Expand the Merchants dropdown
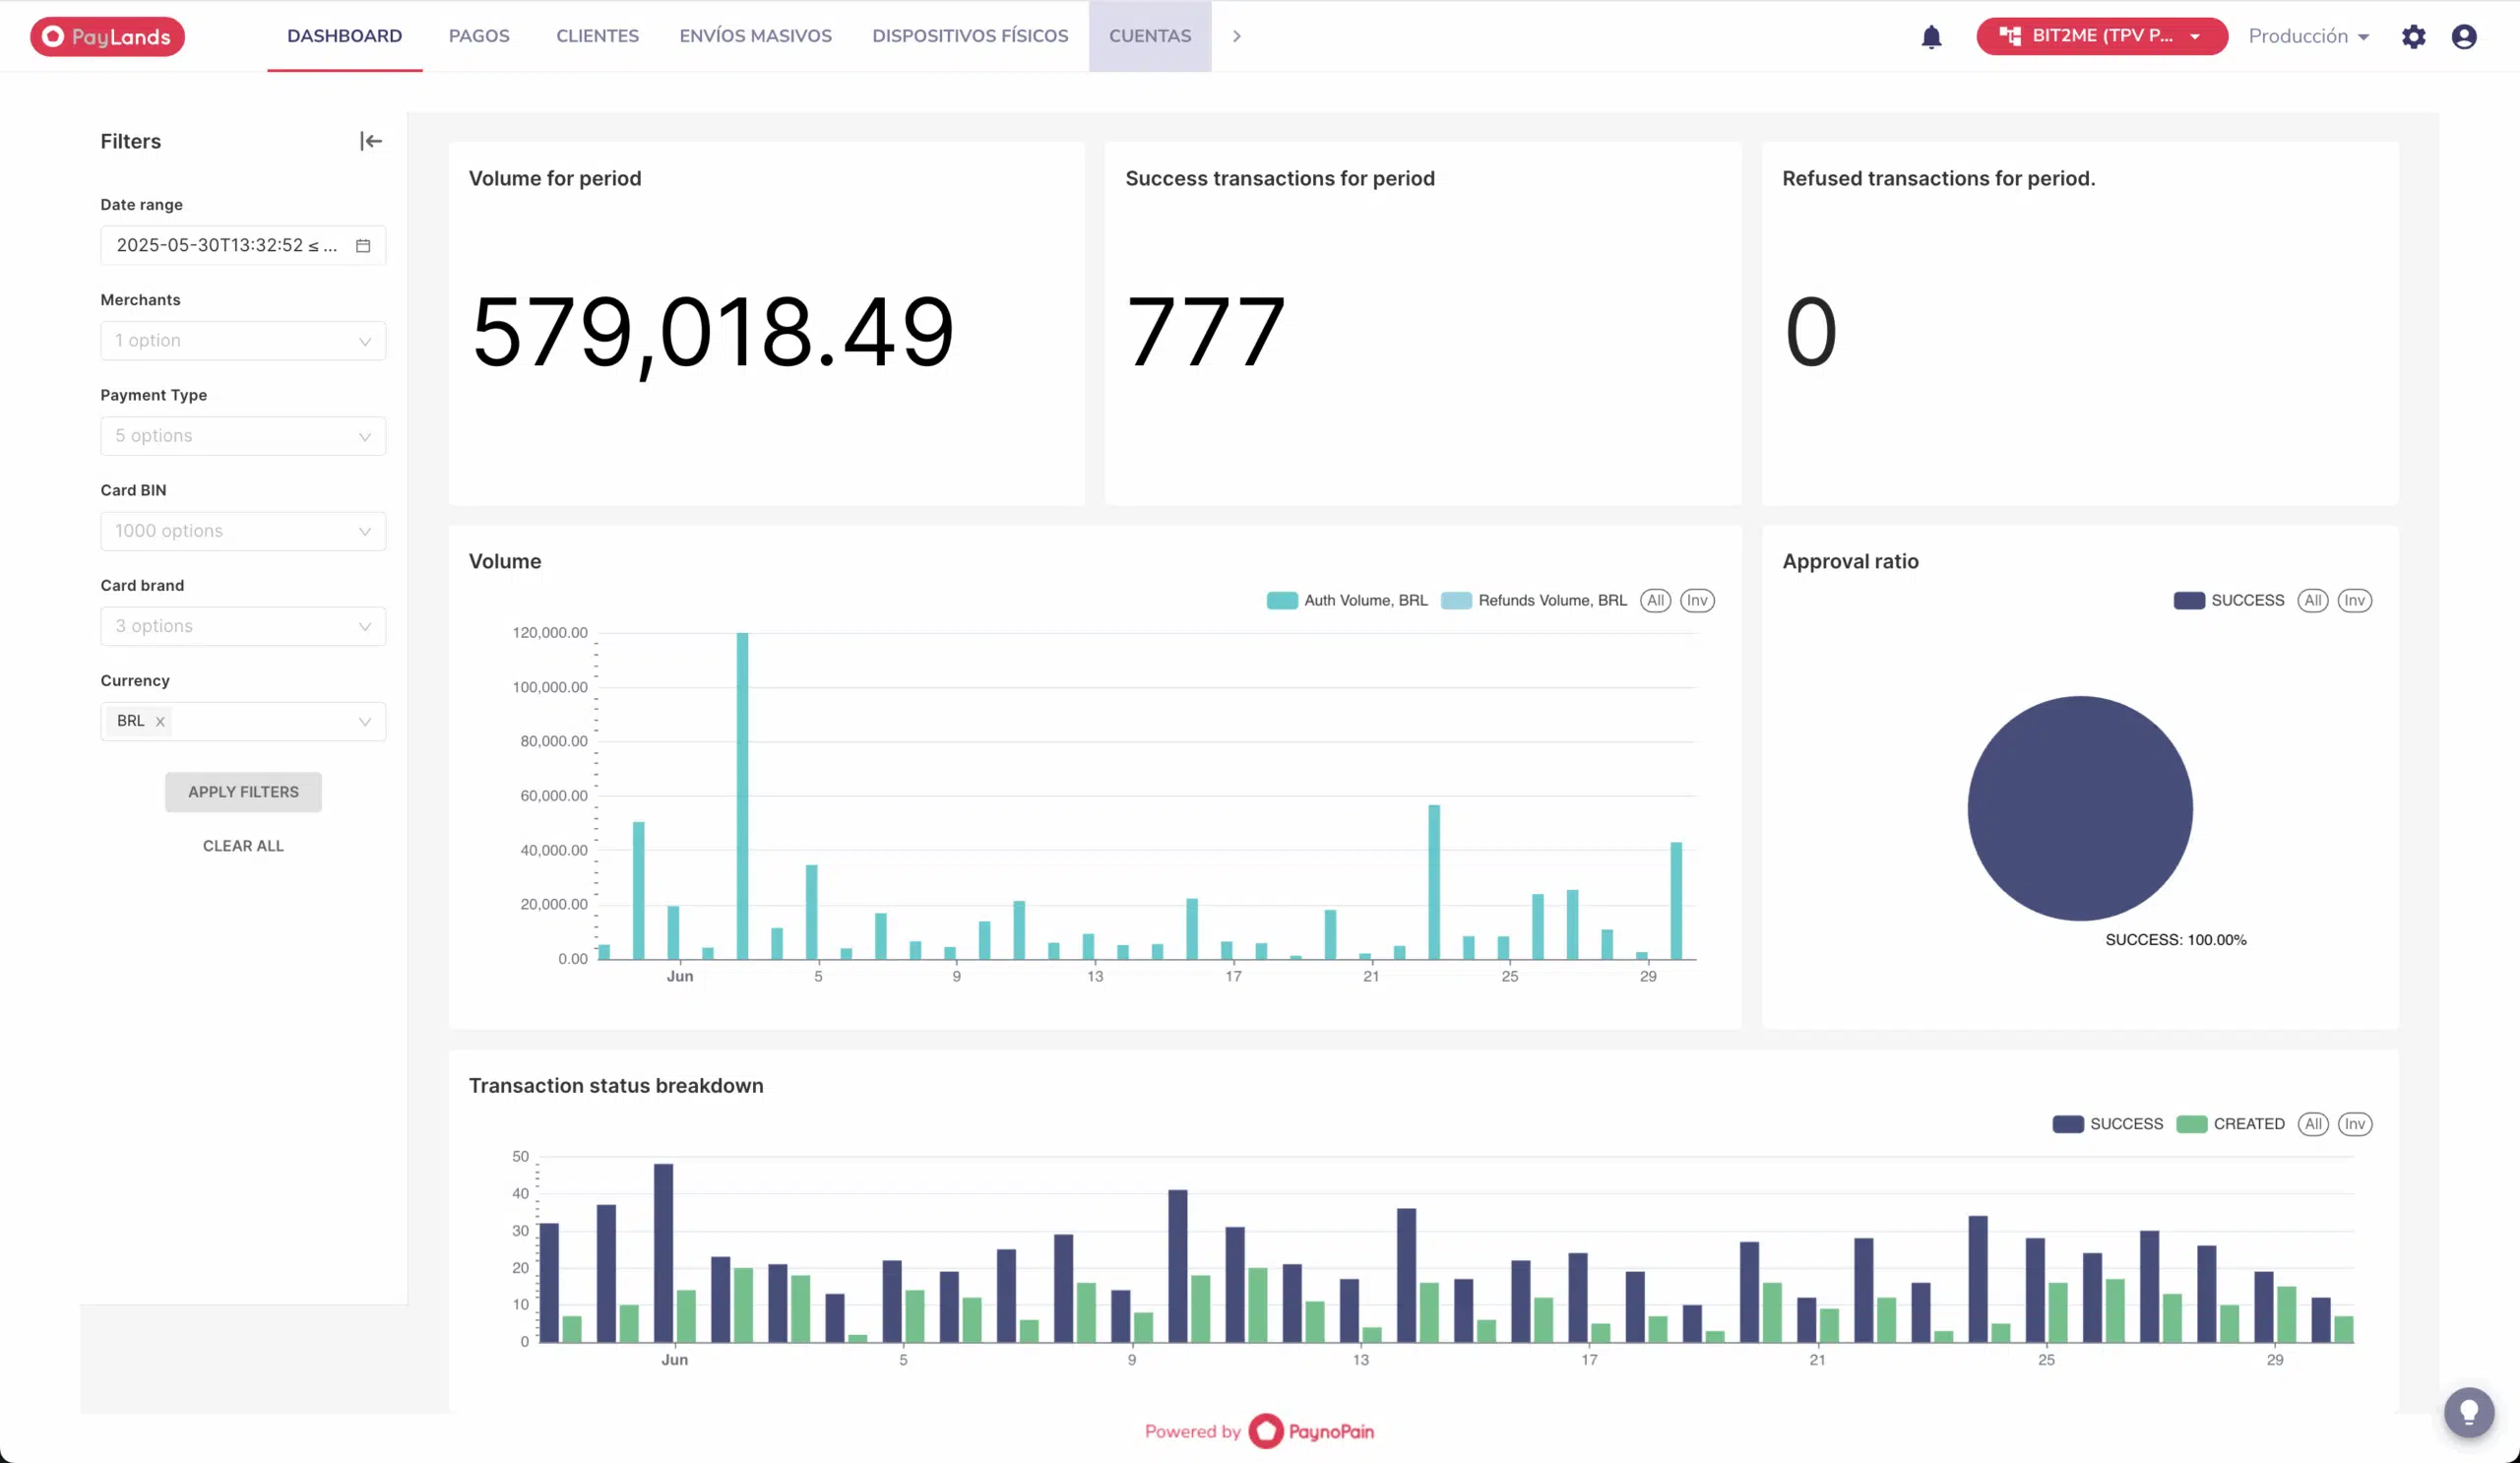 pyautogui.click(x=243, y=341)
